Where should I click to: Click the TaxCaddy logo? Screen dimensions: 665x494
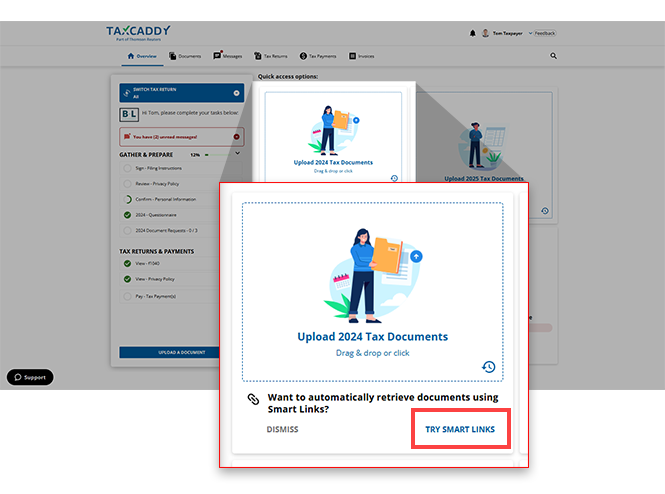coord(138,32)
